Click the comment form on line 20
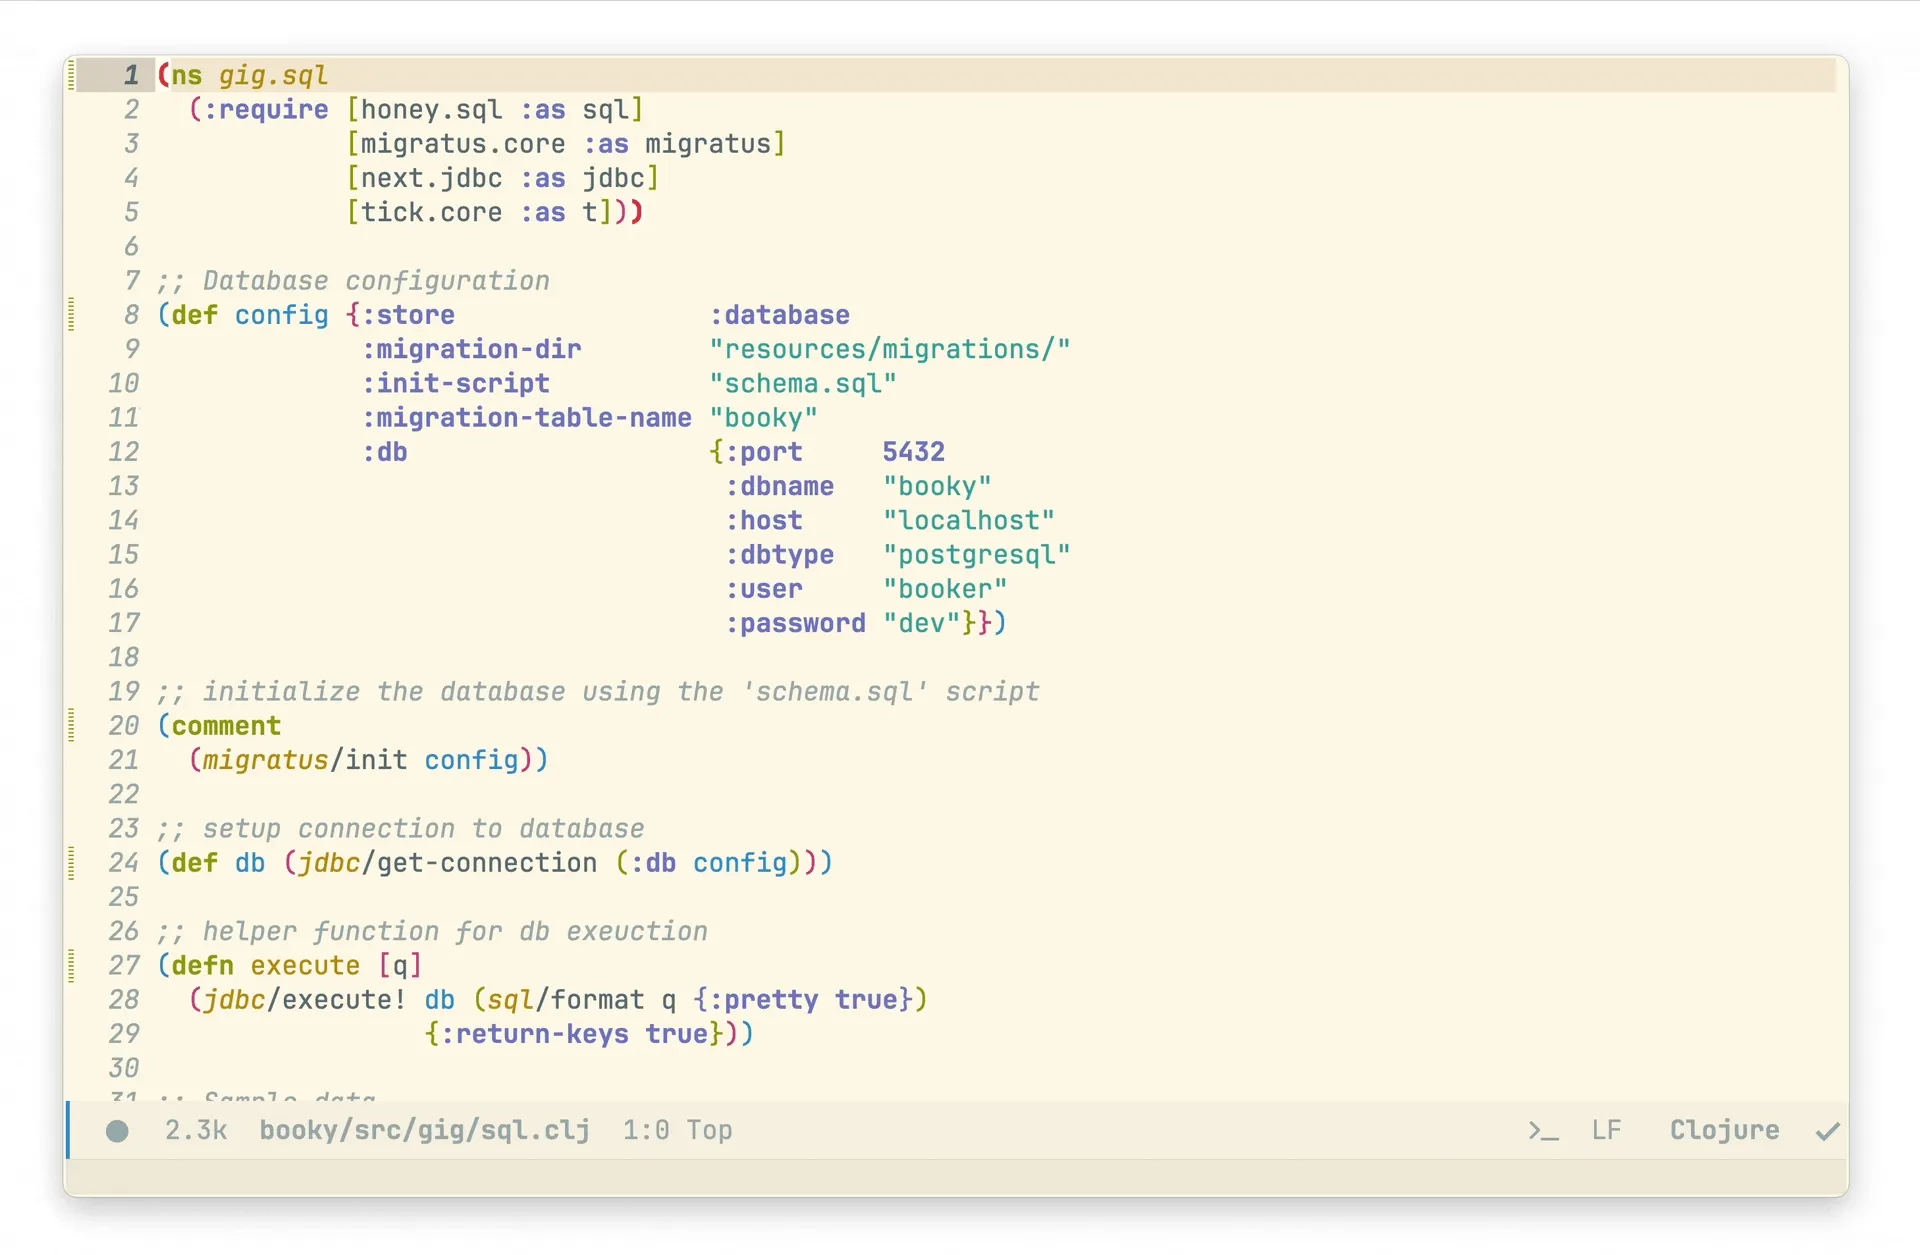The width and height of the screenshot is (1920, 1255). pos(226,726)
